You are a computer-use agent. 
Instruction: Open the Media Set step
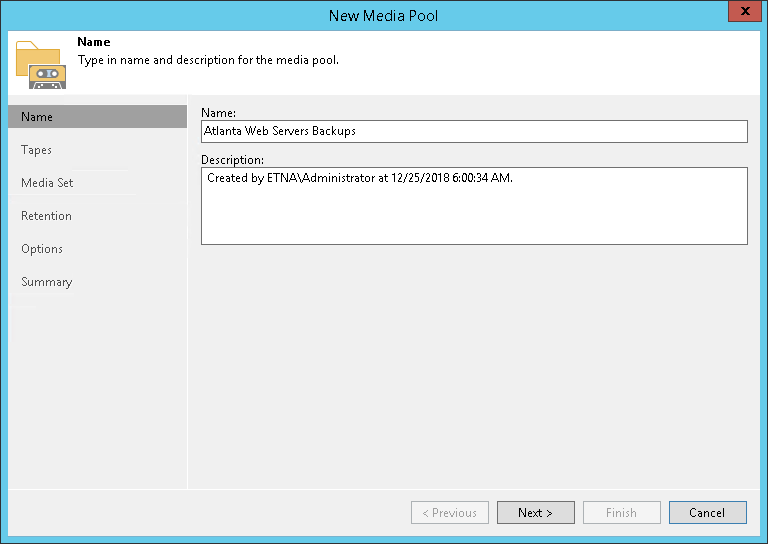[x=47, y=183]
